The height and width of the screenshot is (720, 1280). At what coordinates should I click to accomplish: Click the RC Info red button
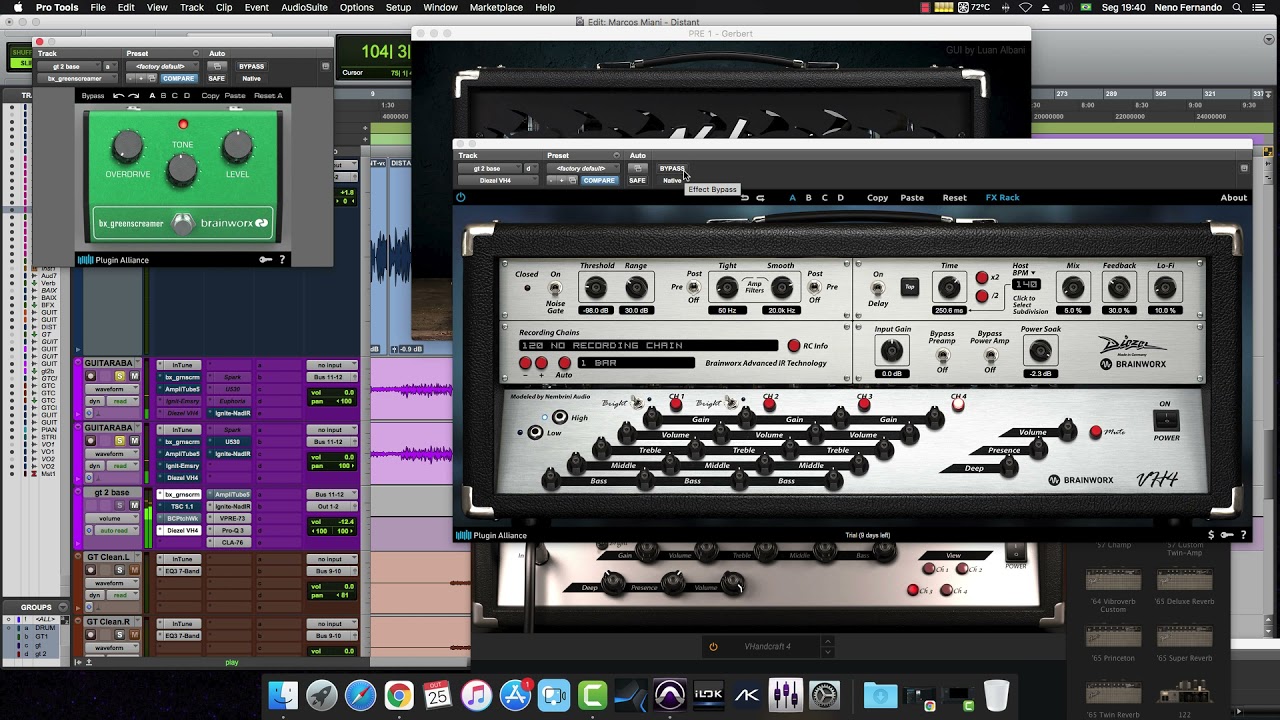tap(794, 346)
